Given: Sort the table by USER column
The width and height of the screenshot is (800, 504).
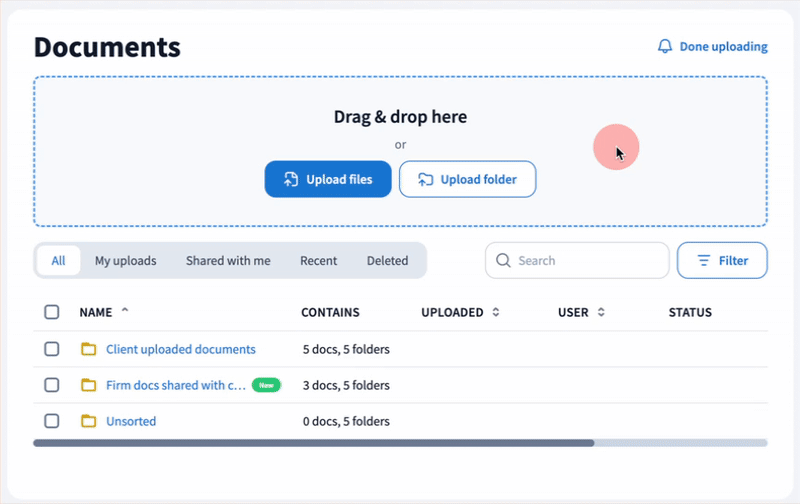Looking at the screenshot, I should [x=601, y=313].
